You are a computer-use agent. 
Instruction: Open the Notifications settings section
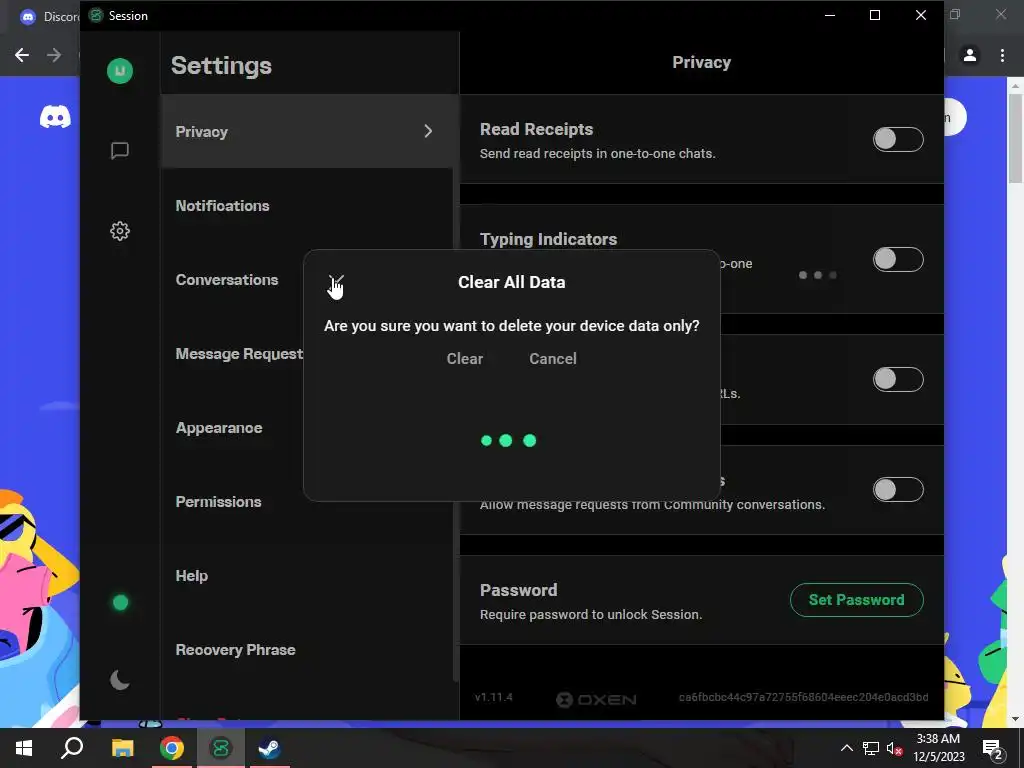[x=306, y=206]
